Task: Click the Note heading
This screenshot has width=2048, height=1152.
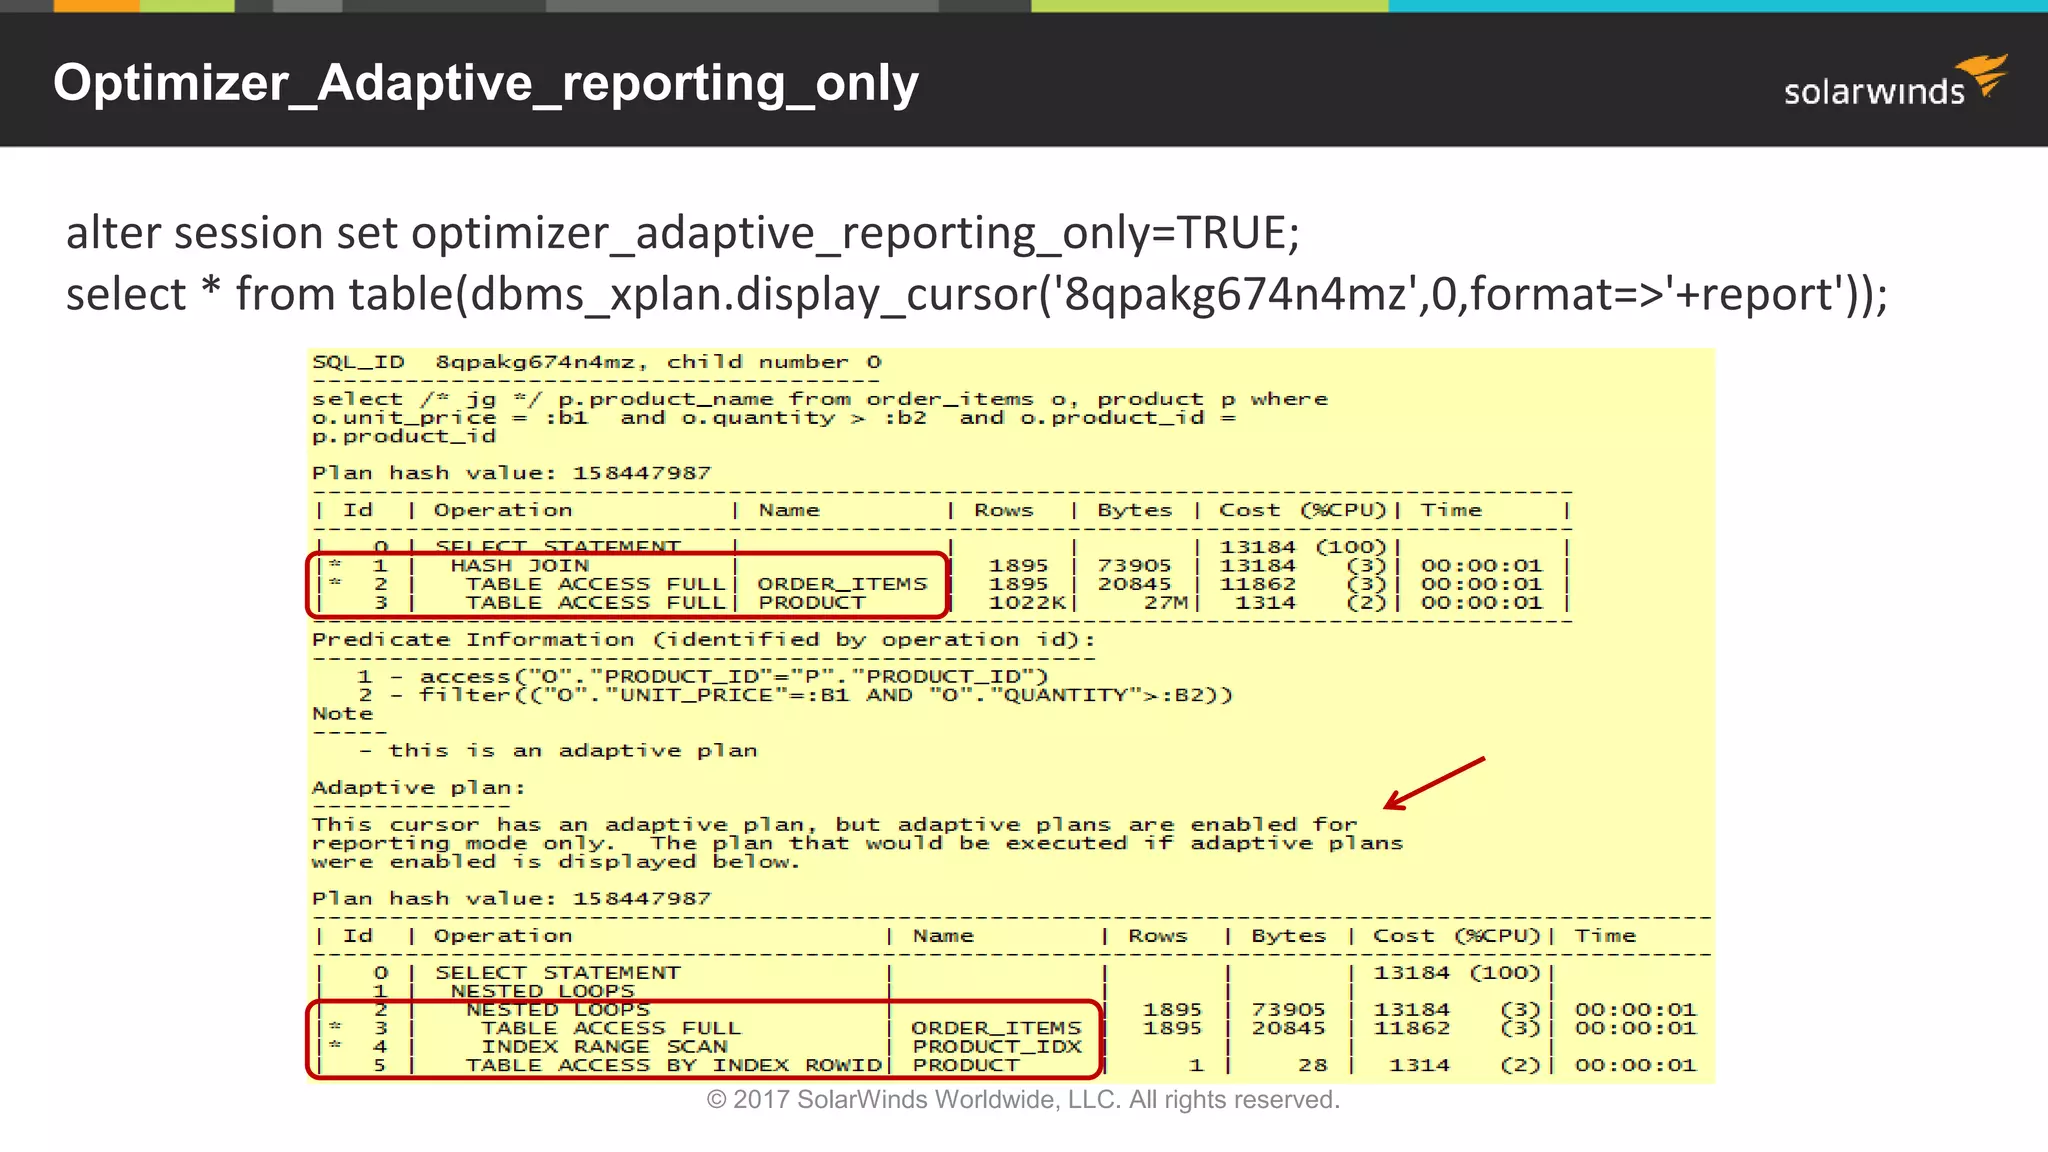Action: pos(342,714)
